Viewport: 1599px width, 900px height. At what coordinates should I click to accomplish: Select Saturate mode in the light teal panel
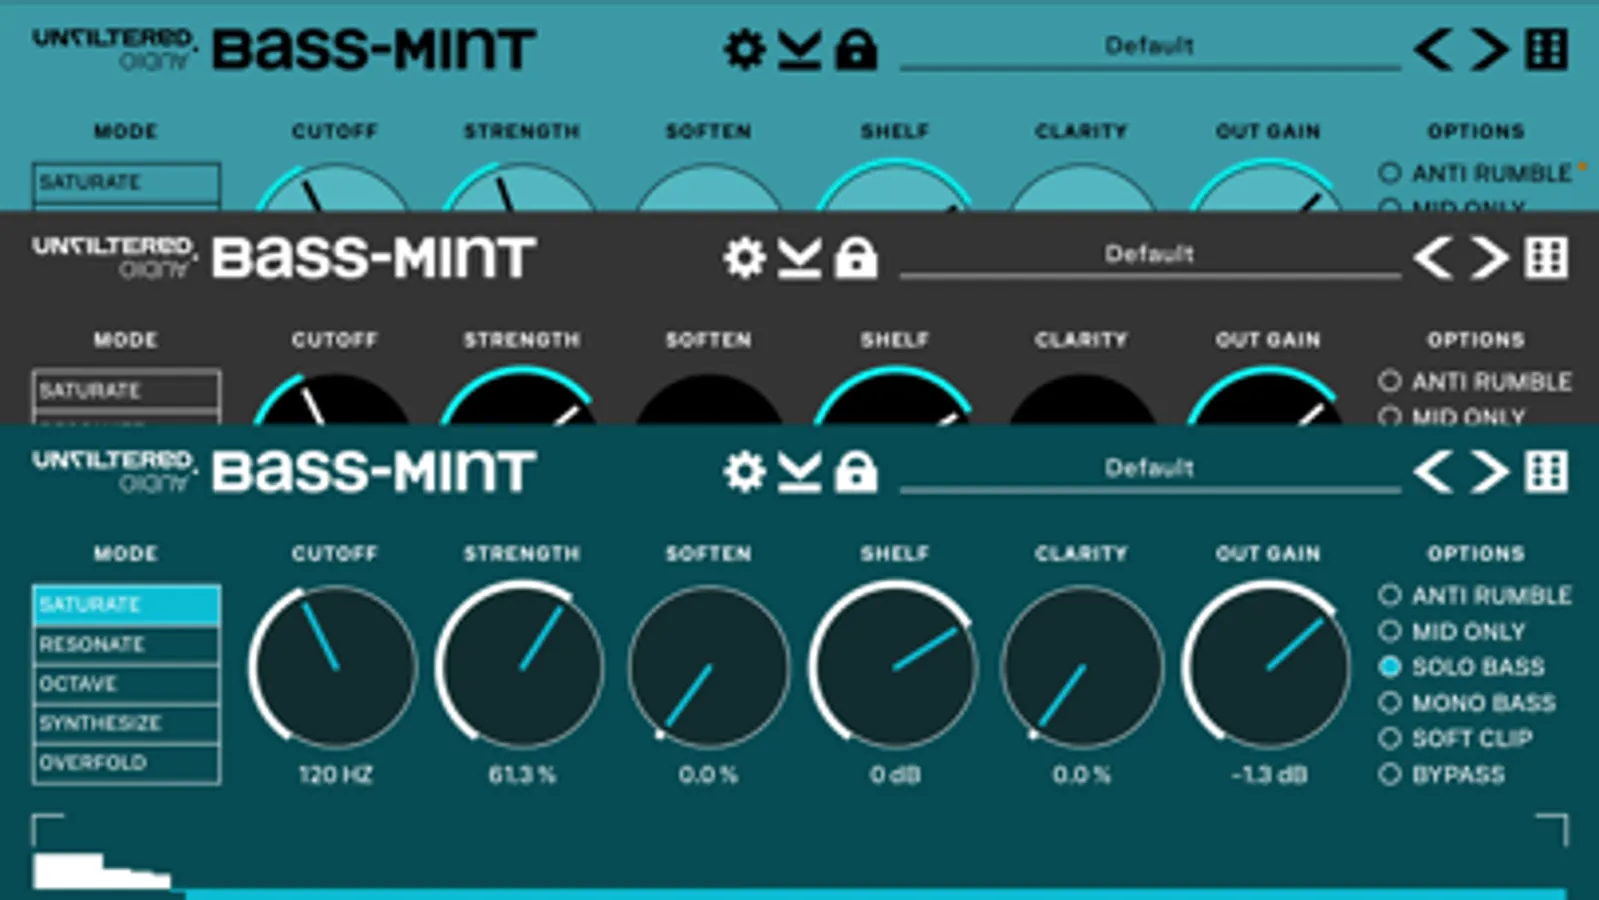click(126, 182)
